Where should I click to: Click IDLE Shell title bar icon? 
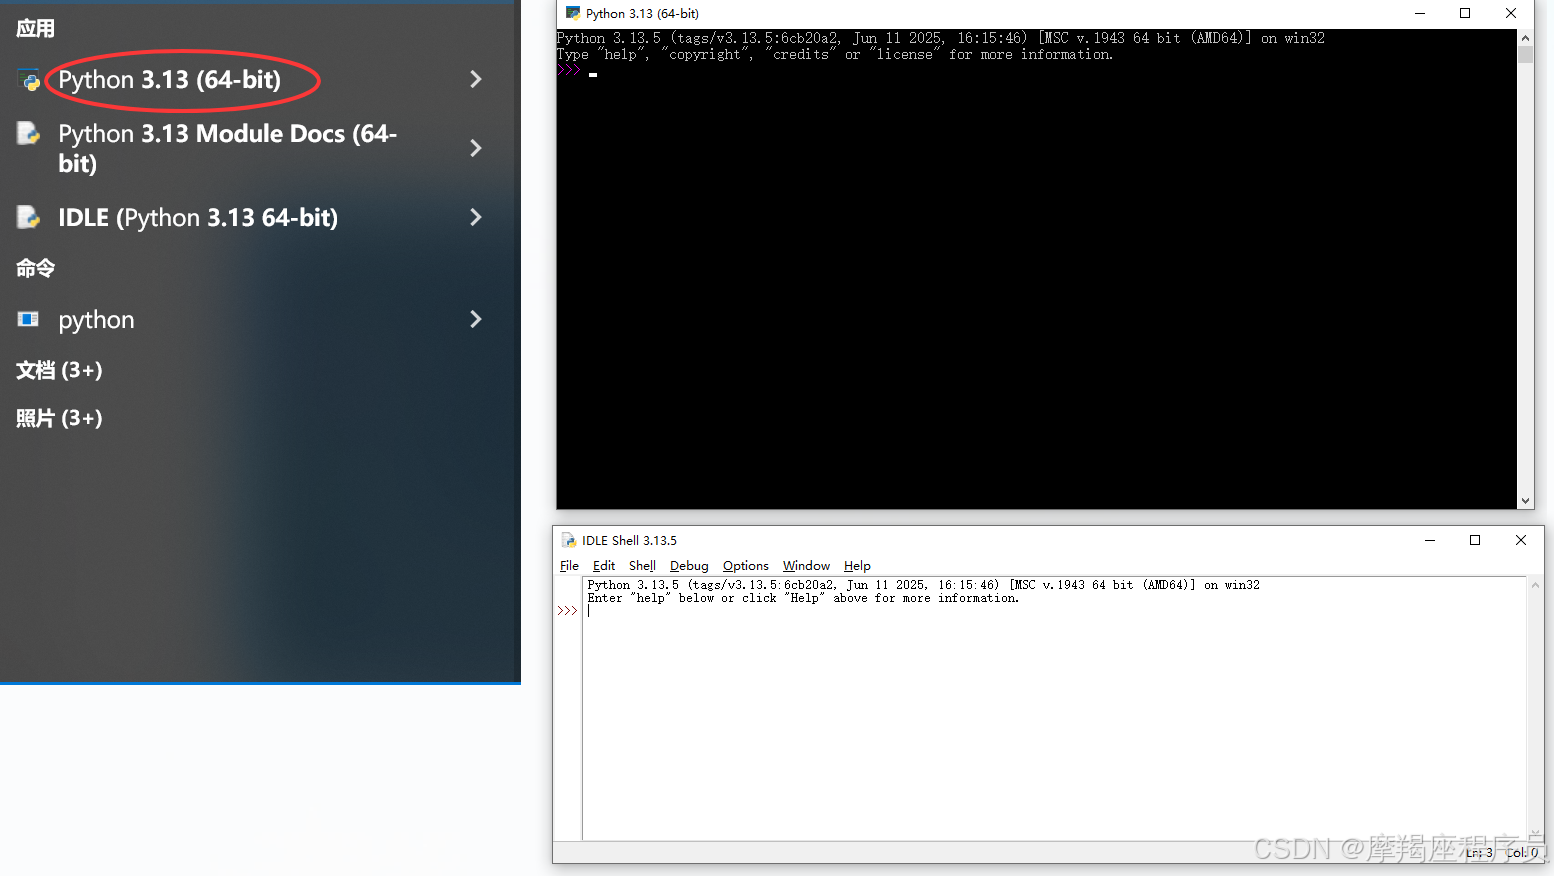point(568,540)
